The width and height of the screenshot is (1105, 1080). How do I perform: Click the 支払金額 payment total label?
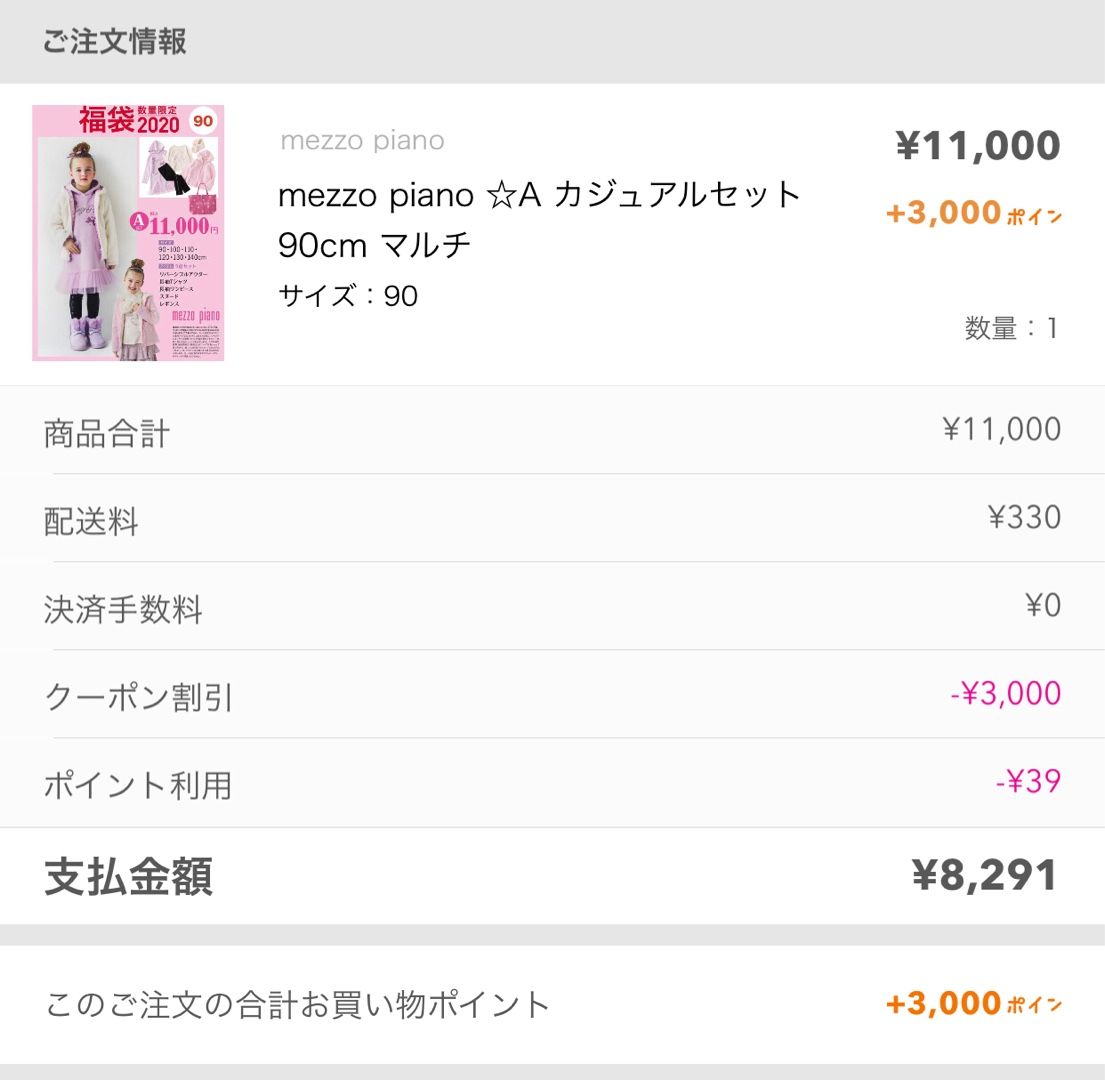point(128,877)
